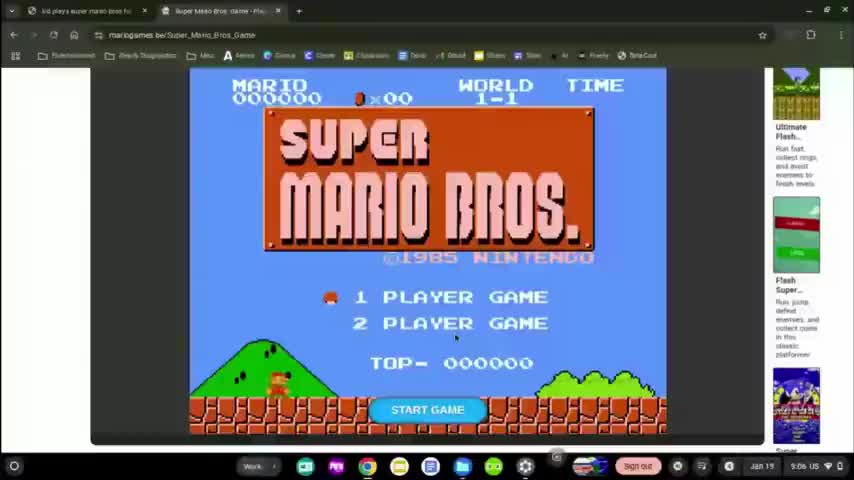
Task: Close the 'Super Mario Bros Game' tab
Action: (278, 11)
